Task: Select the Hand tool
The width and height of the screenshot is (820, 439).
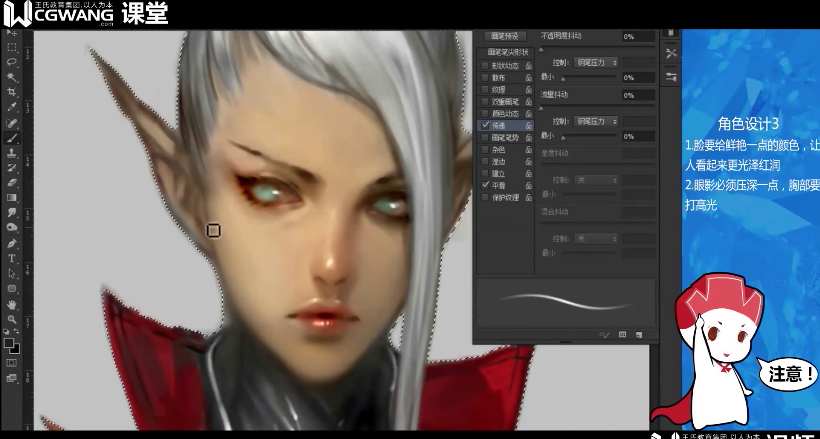Action: pyautogui.click(x=12, y=304)
